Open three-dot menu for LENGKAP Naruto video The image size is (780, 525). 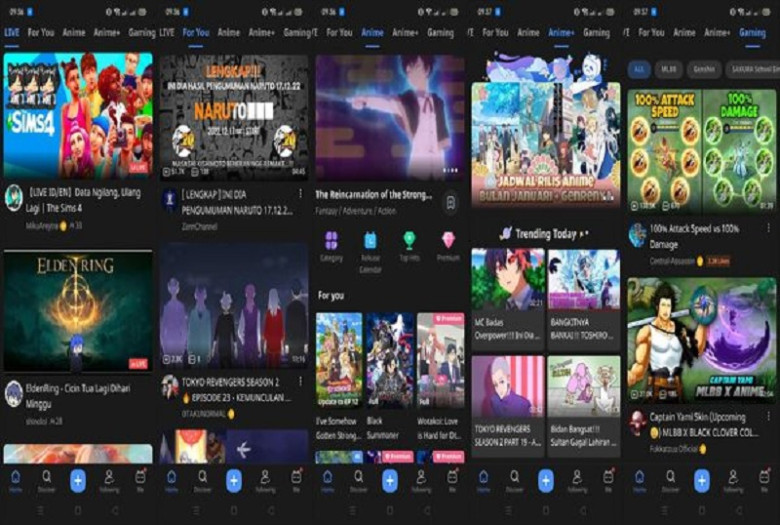pos(300,193)
